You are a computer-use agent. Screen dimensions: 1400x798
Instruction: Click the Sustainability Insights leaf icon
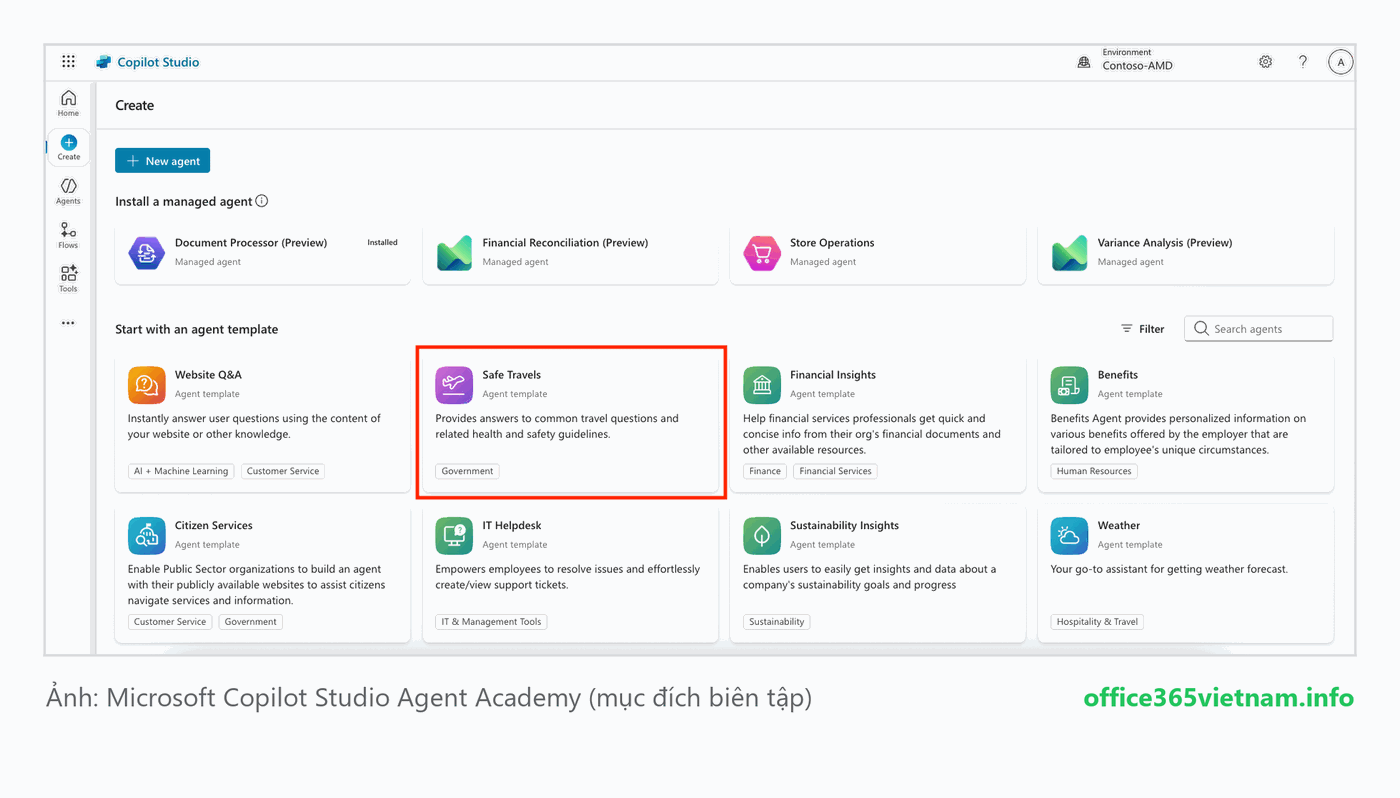pyautogui.click(x=762, y=536)
